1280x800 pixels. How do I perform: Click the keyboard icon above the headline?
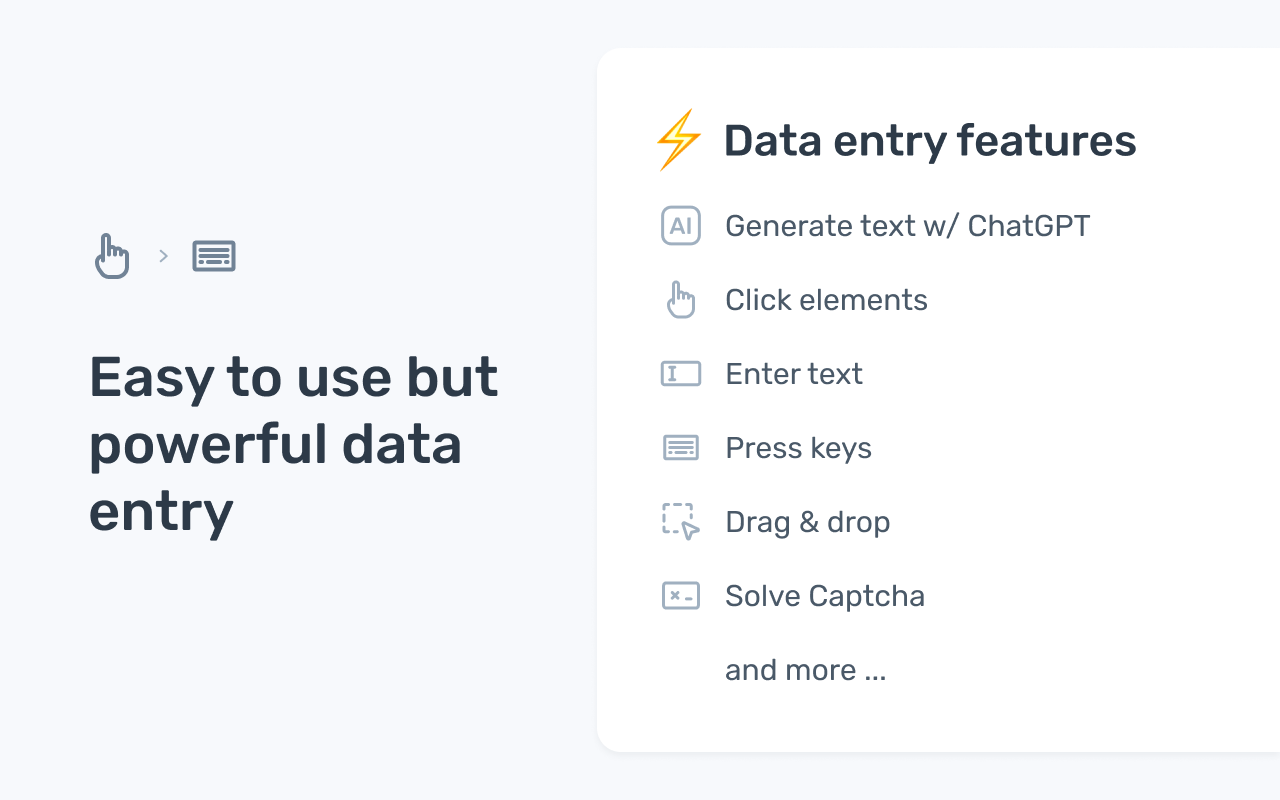(x=214, y=256)
